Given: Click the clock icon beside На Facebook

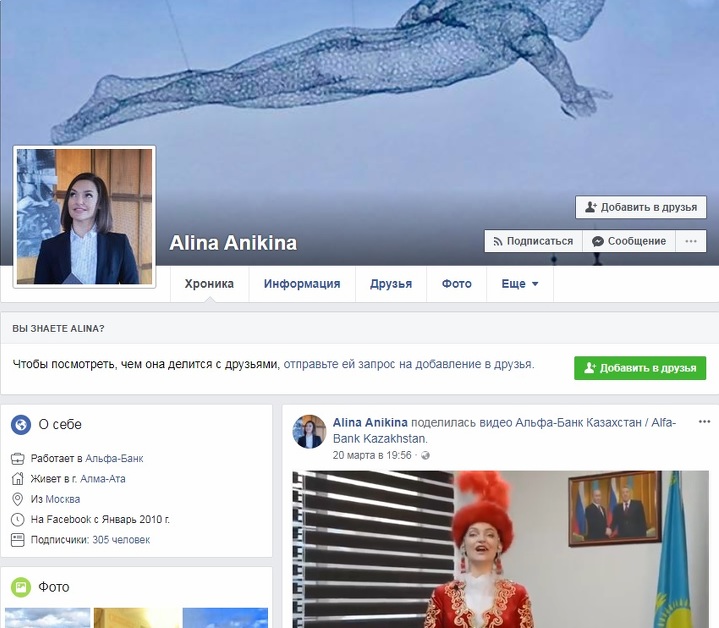Looking at the screenshot, I should pos(17,519).
